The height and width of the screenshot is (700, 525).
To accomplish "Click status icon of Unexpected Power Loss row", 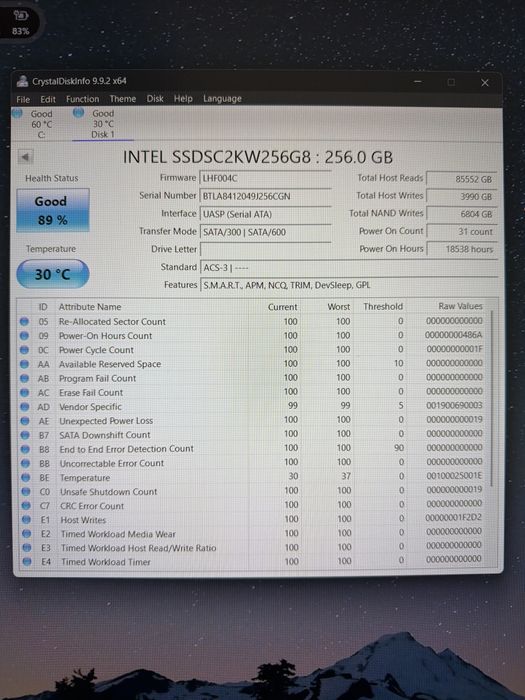I will pos(25,421).
